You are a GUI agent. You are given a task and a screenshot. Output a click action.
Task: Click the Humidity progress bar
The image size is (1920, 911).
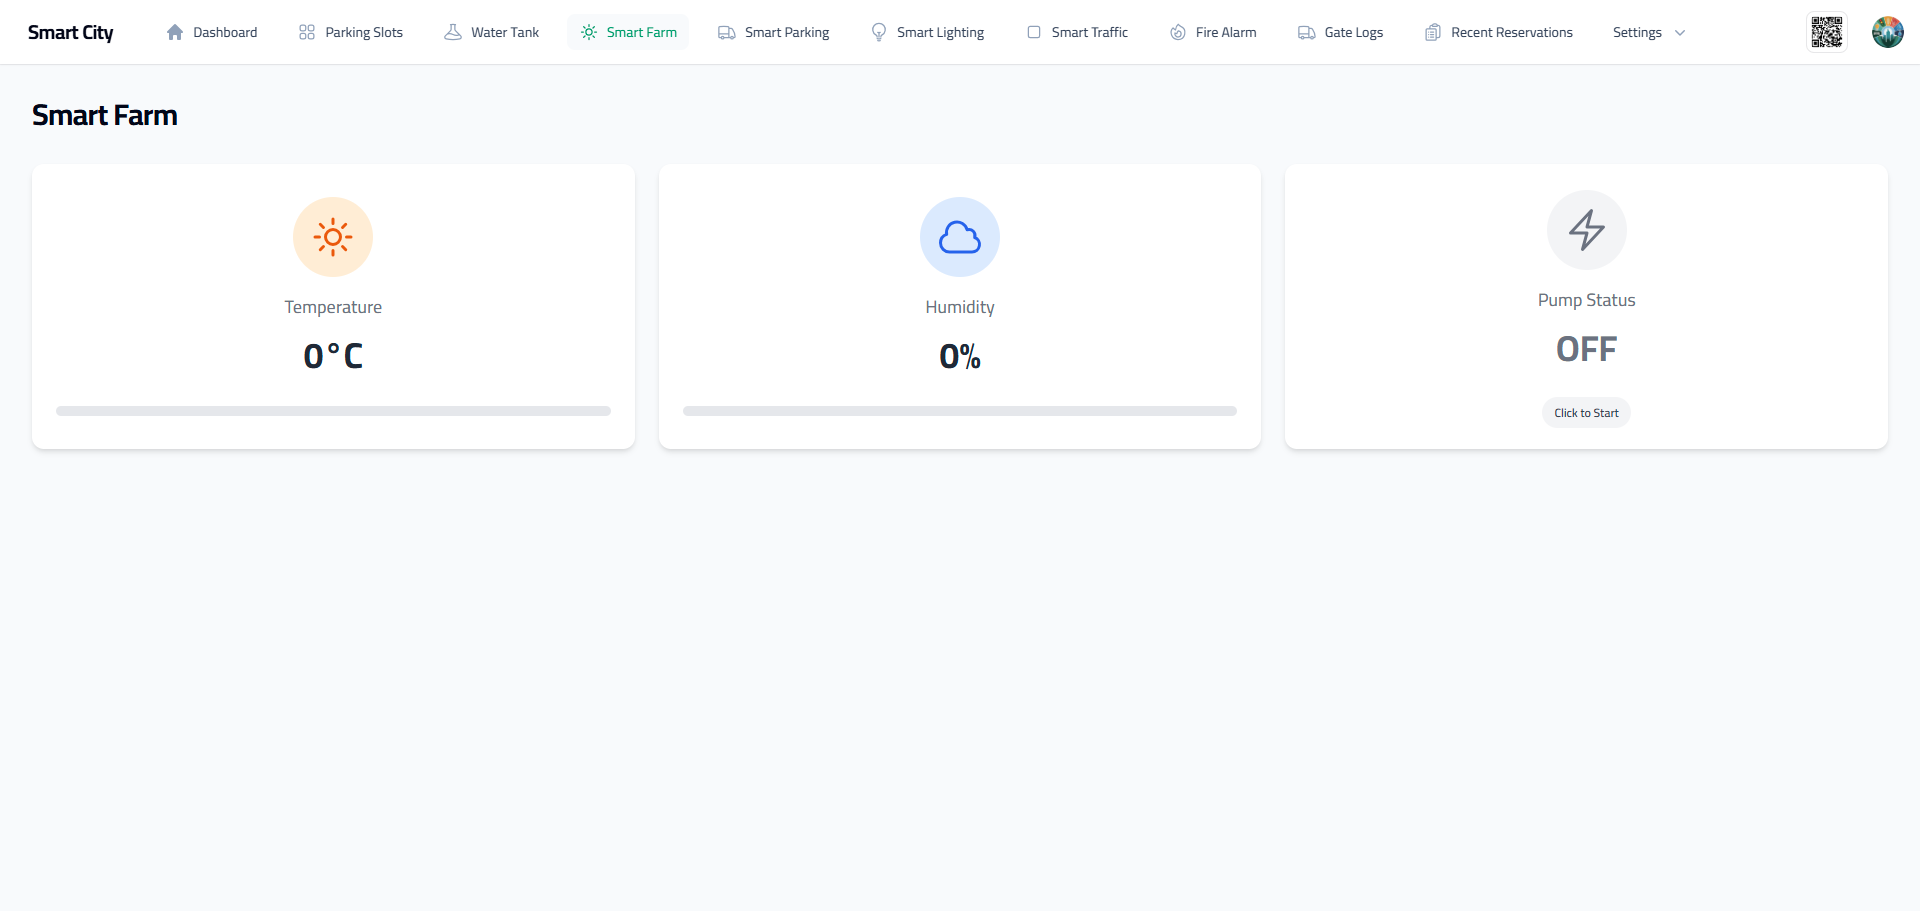coord(960,411)
